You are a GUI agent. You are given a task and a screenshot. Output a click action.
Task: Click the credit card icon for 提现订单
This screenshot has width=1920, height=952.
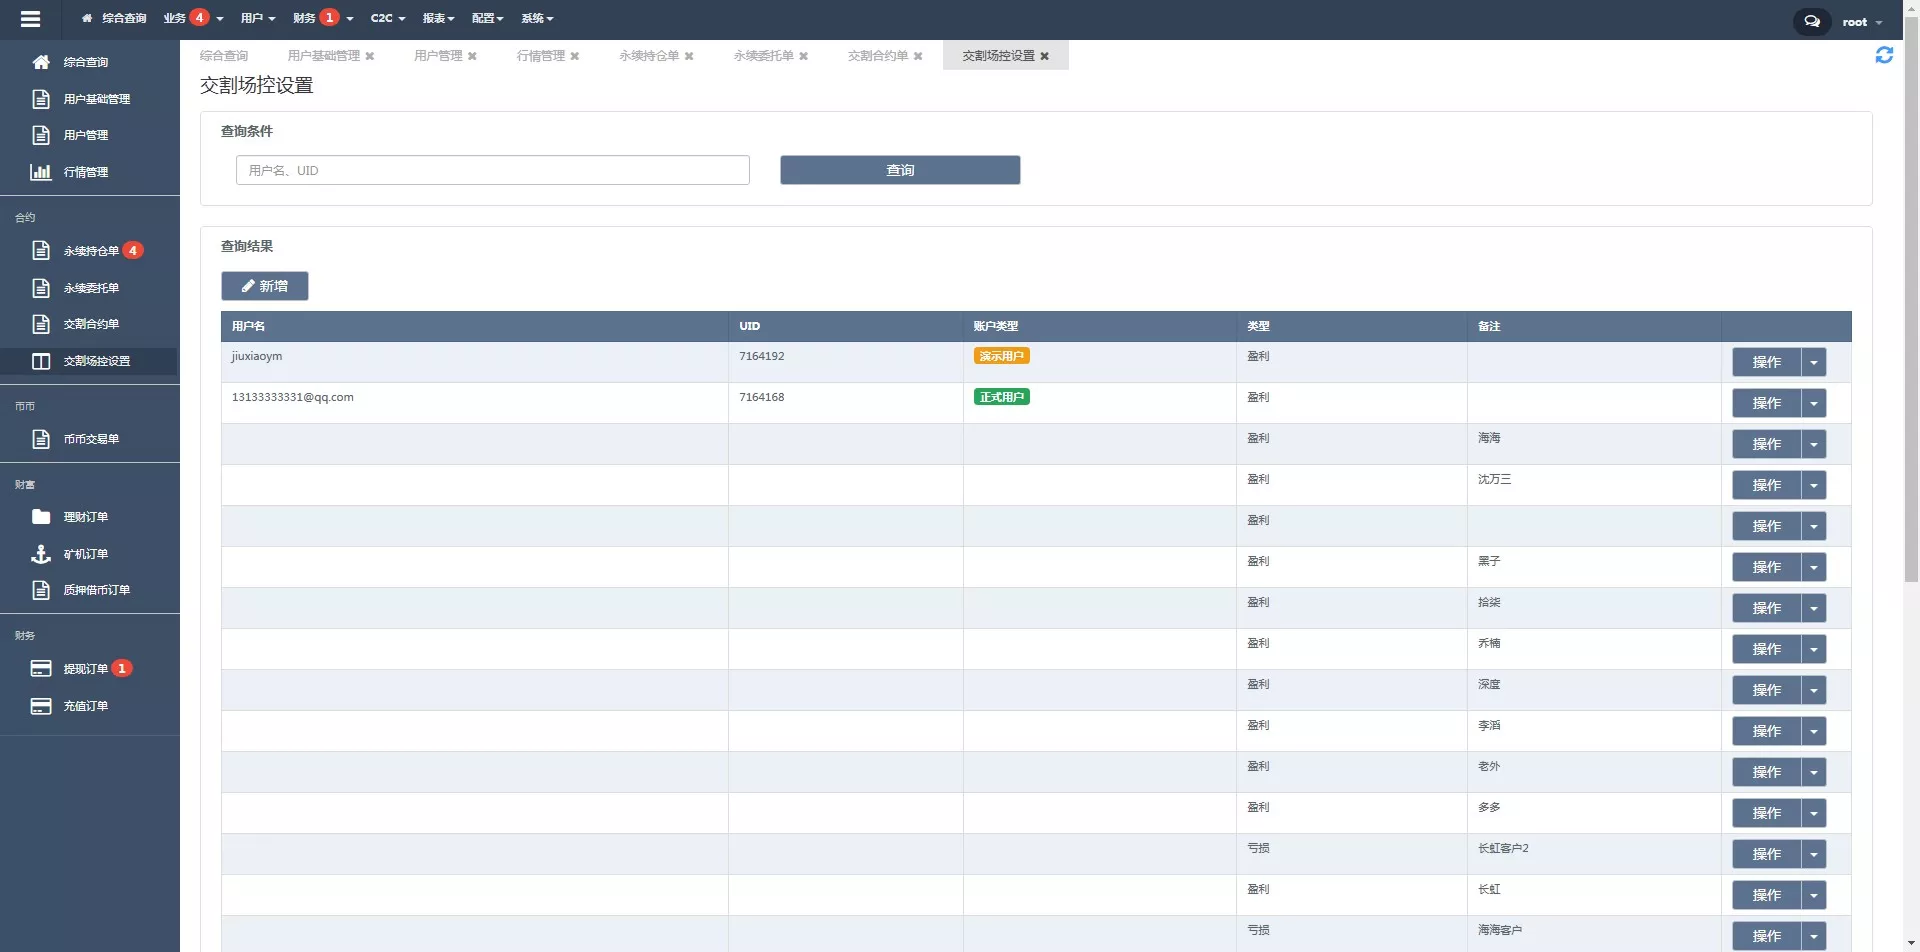coord(41,669)
